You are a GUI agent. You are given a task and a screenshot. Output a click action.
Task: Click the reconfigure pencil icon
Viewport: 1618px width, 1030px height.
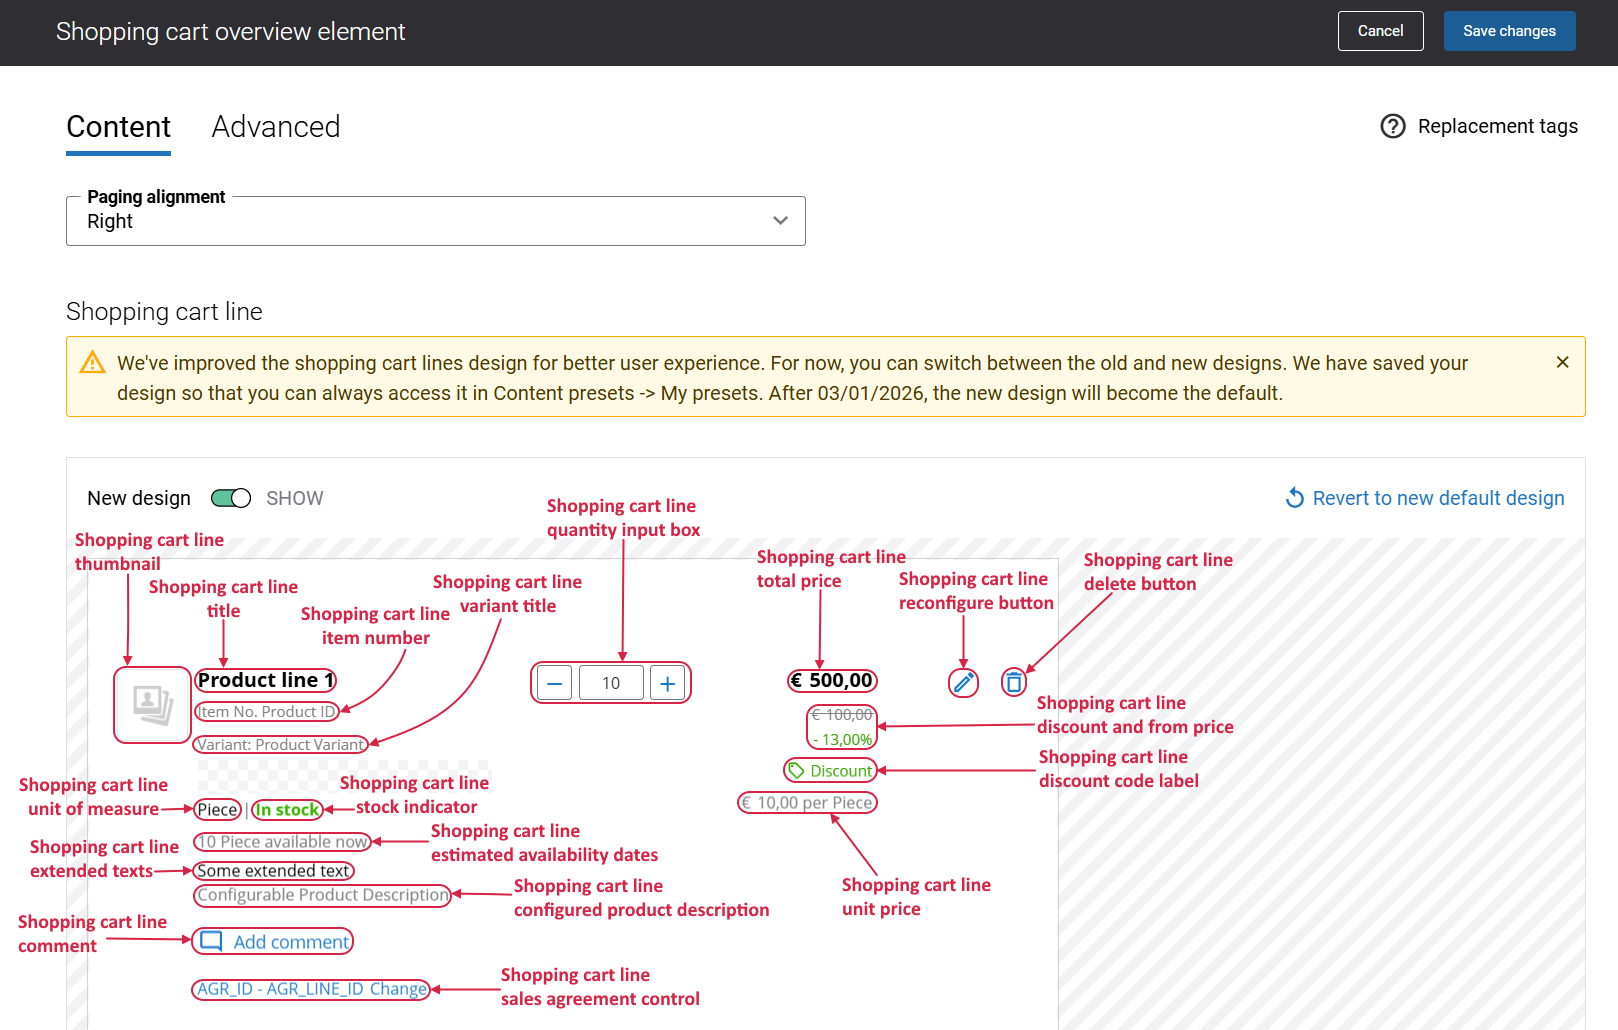[x=963, y=683]
